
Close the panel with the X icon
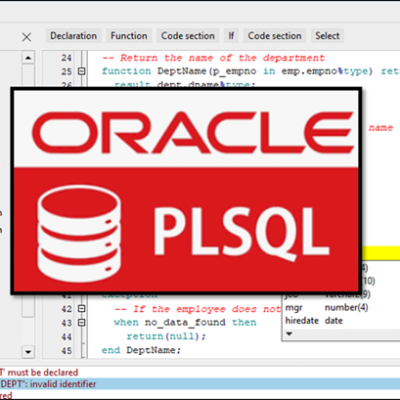(x=27, y=37)
